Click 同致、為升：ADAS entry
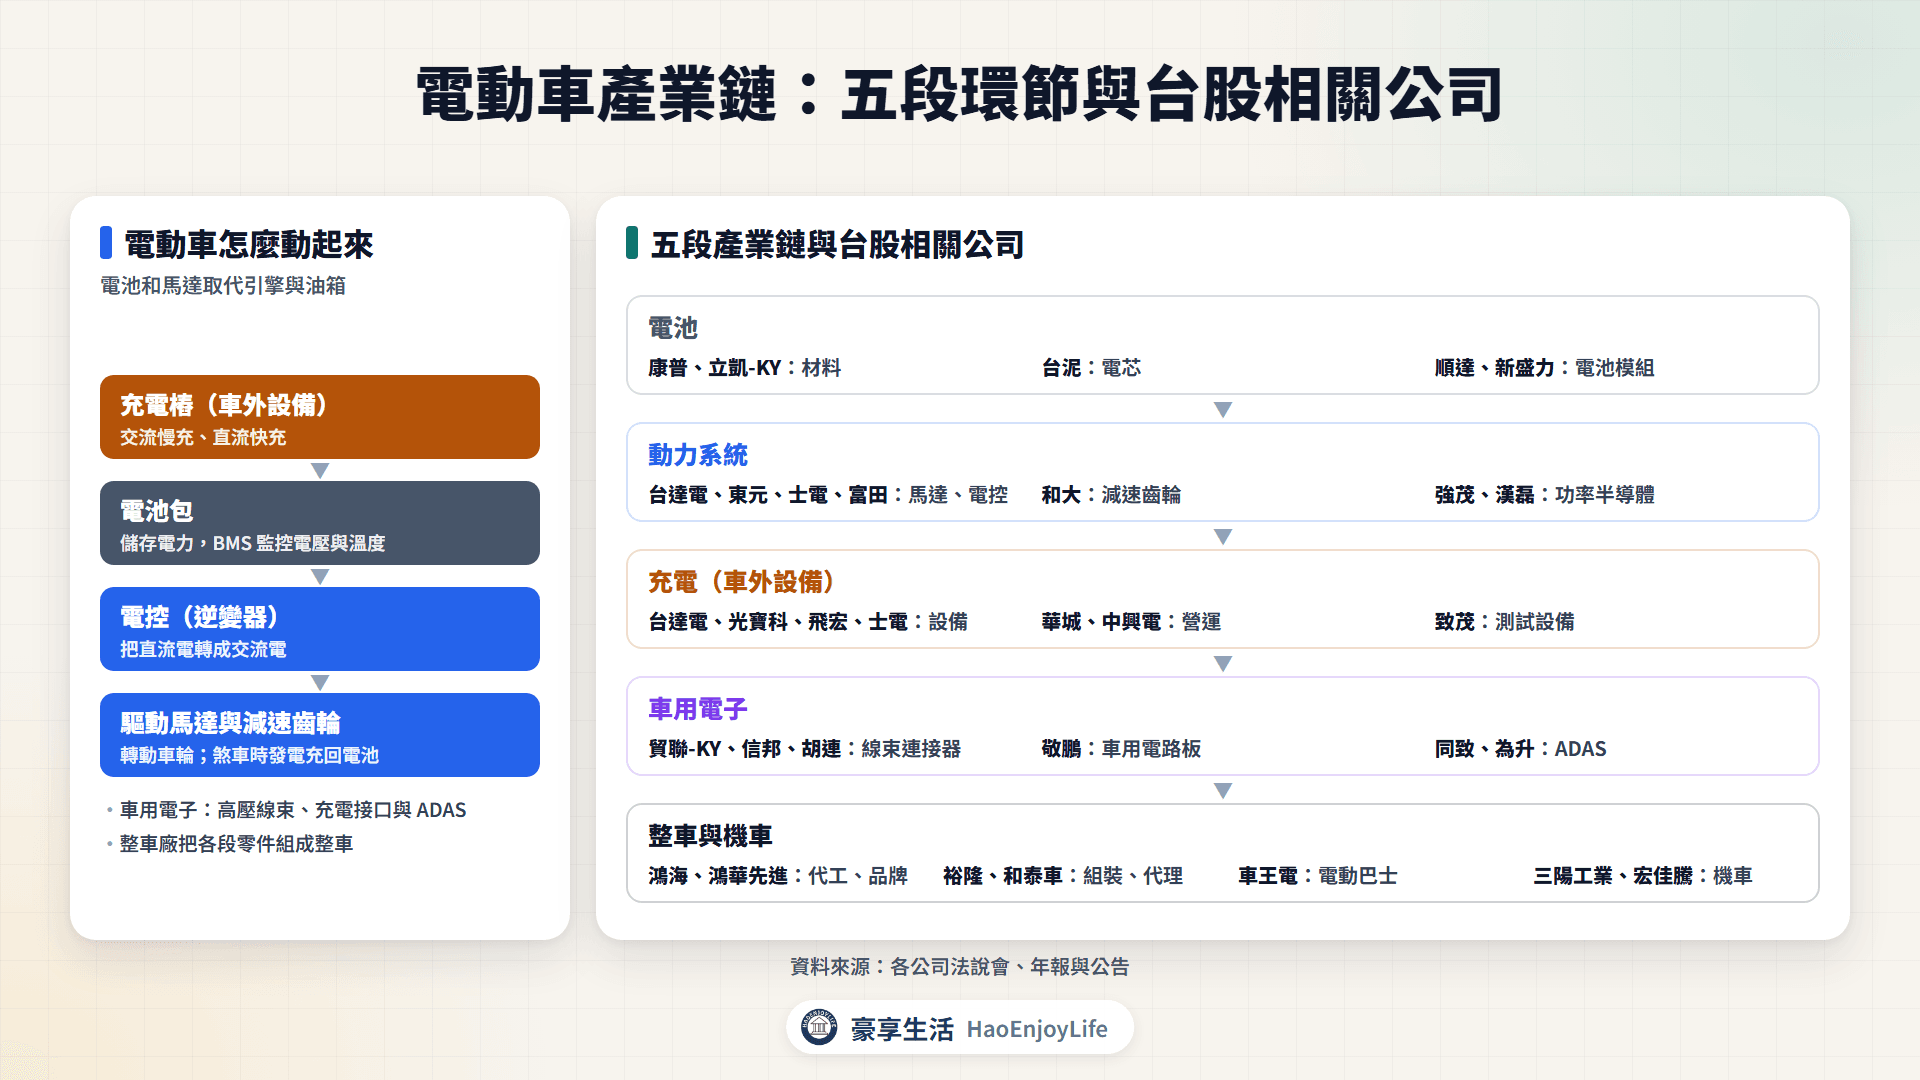Screen dimensions: 1920x1080 (1521, 749)
